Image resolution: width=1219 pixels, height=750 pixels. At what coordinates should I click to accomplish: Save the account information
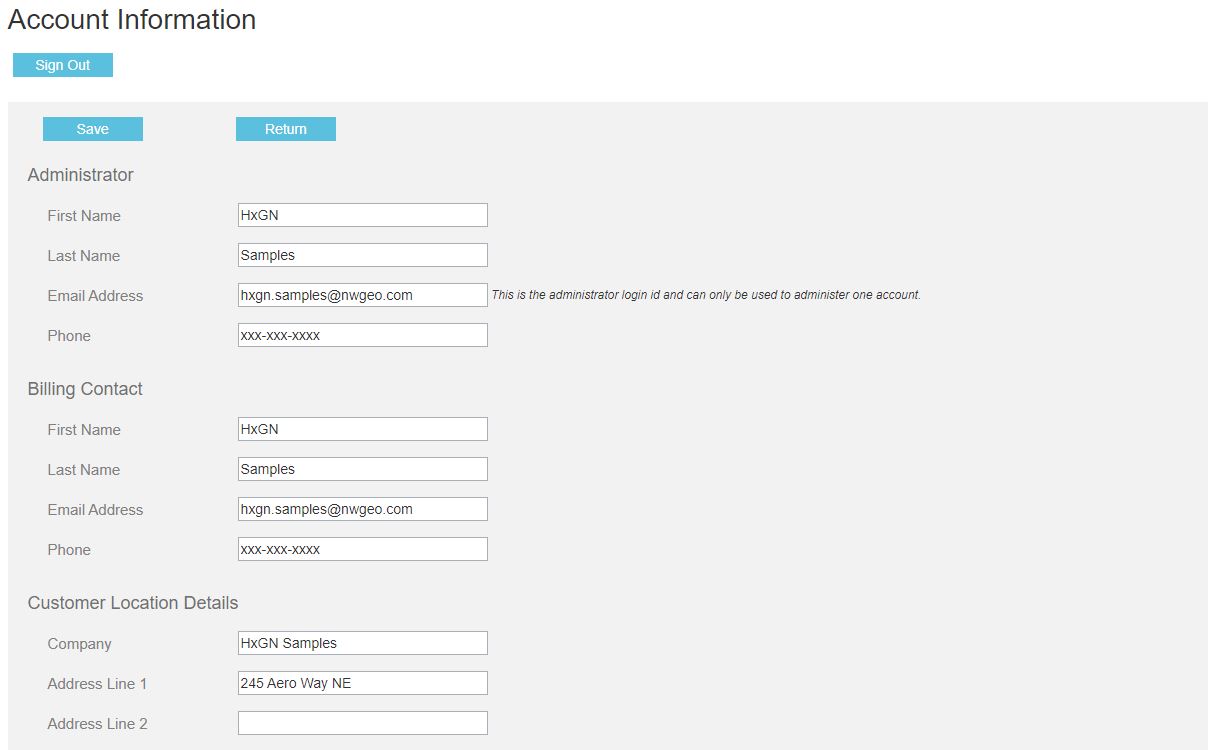point(93,129)
